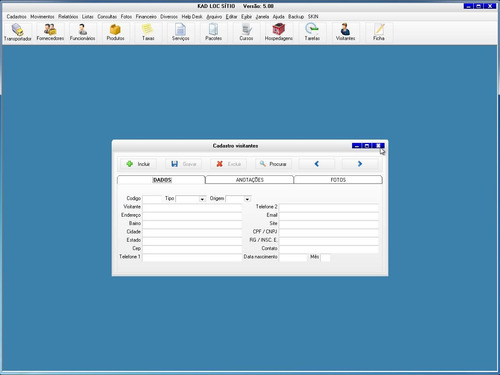Open the Transportador toolbar icon
Screen dimensions: 500x375
17,32
